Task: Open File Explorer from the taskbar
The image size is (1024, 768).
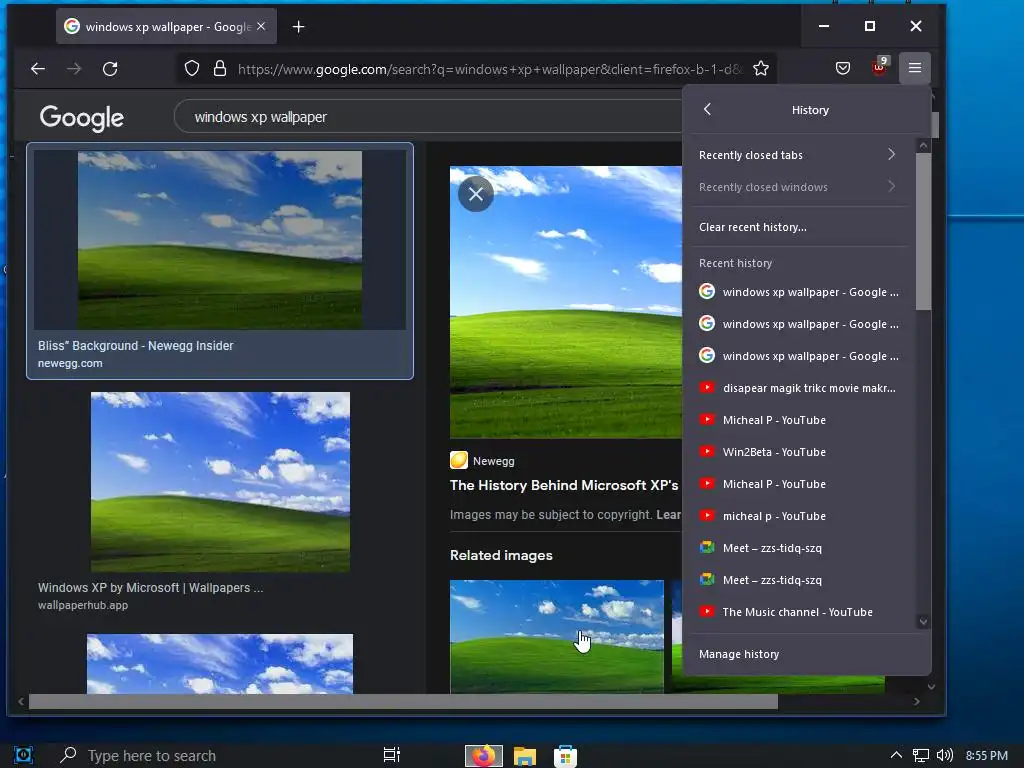Action: (524, 756)
